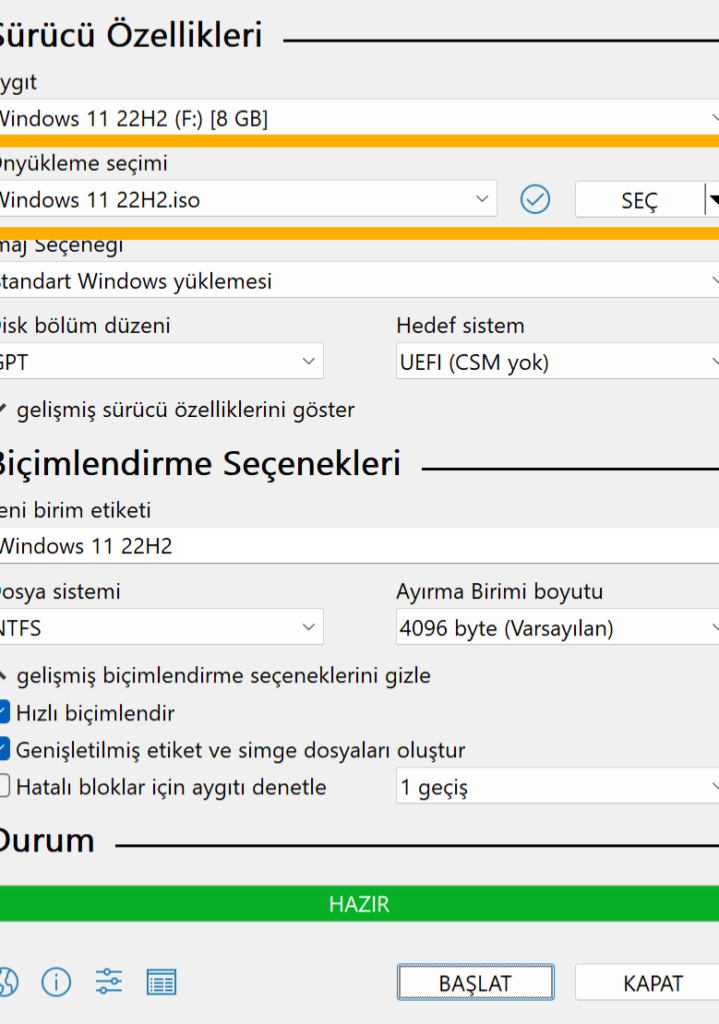Screen dimensions: 719x1024
Task: Disable Genişletilmiş etiket ve simge dosyaları oluştur
Action: tap(4, 749)
